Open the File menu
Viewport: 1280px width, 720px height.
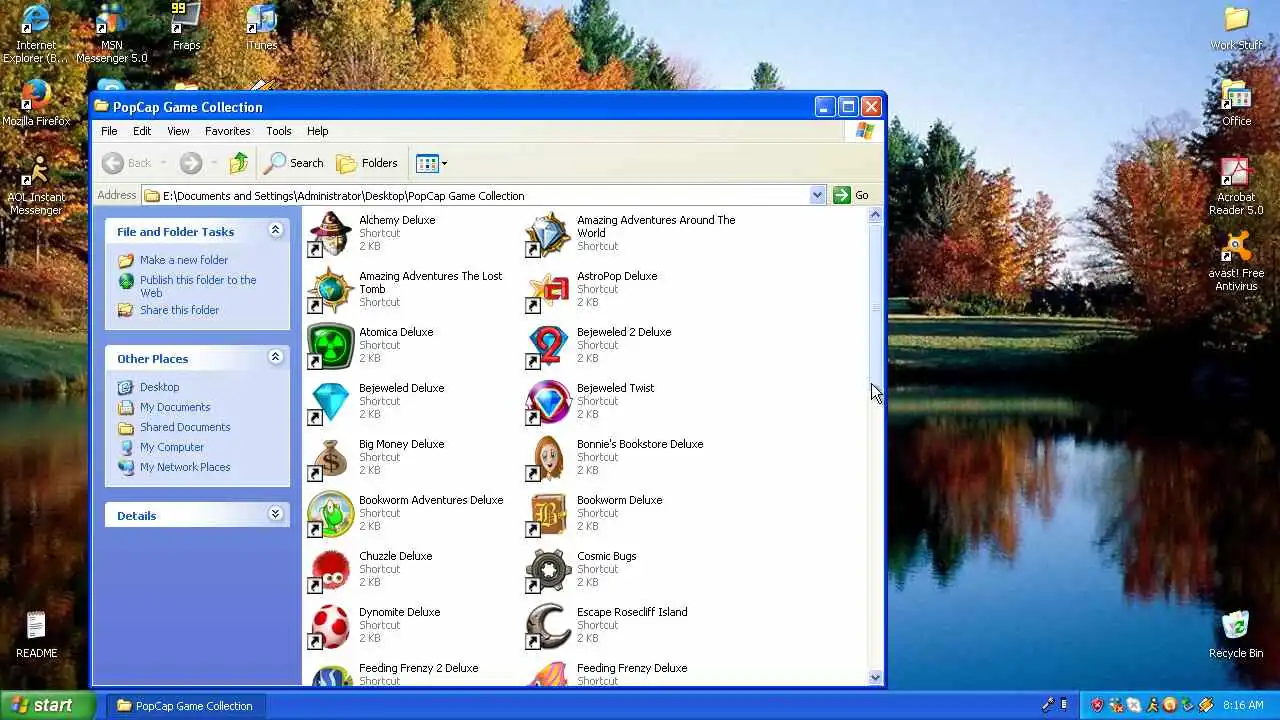109,131
